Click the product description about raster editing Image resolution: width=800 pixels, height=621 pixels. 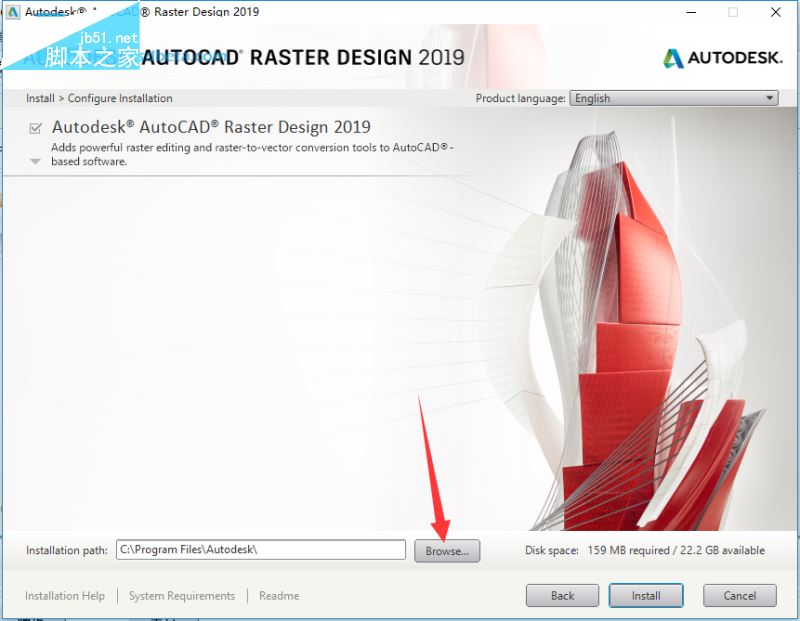(x=253, y=154)
